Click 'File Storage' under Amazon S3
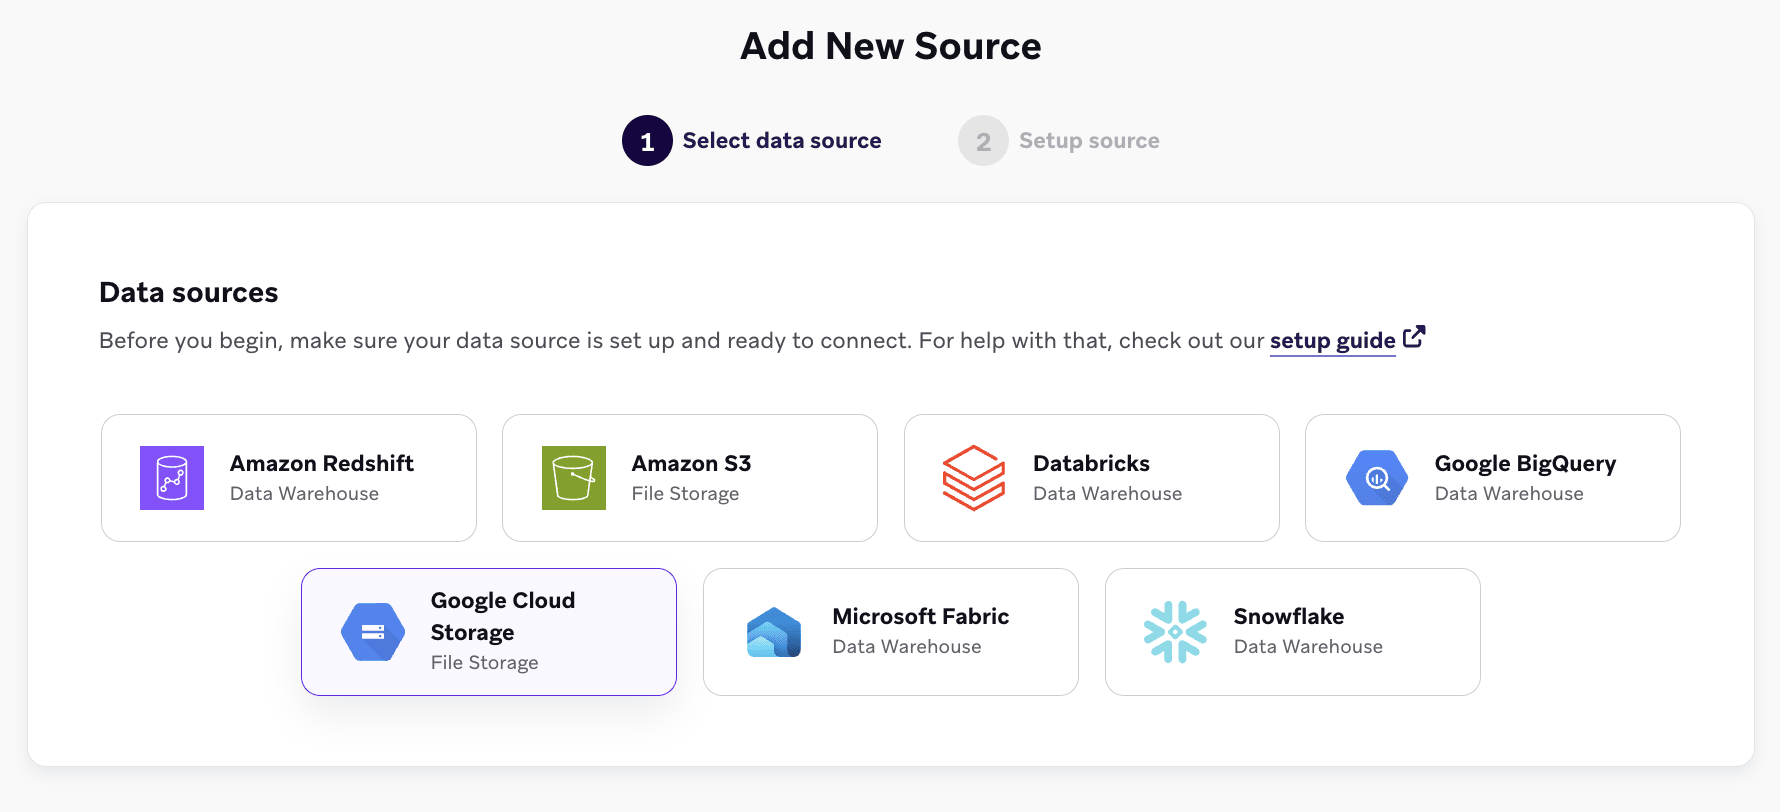Viewport: 1780px width, 812px height. pyautogui.click(x=685, y=494)
